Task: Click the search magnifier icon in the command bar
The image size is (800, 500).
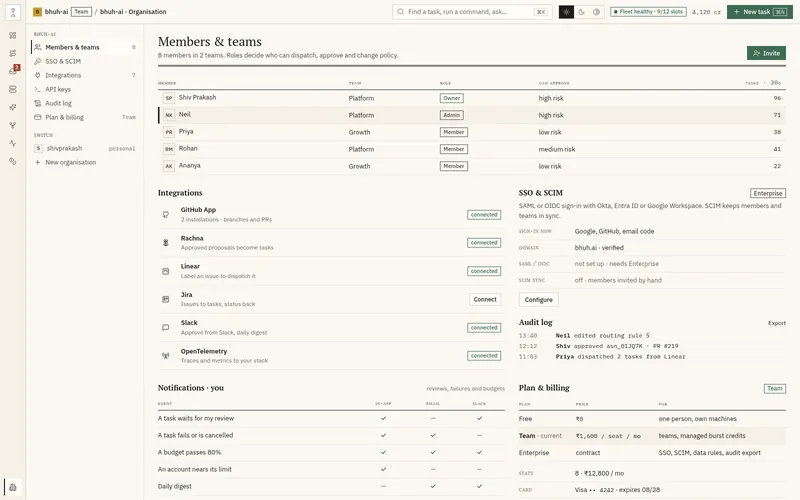Action: [401, 12]
